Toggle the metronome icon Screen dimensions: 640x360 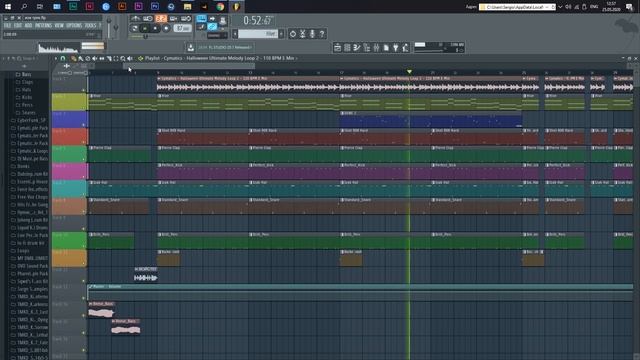pos(136,18)
